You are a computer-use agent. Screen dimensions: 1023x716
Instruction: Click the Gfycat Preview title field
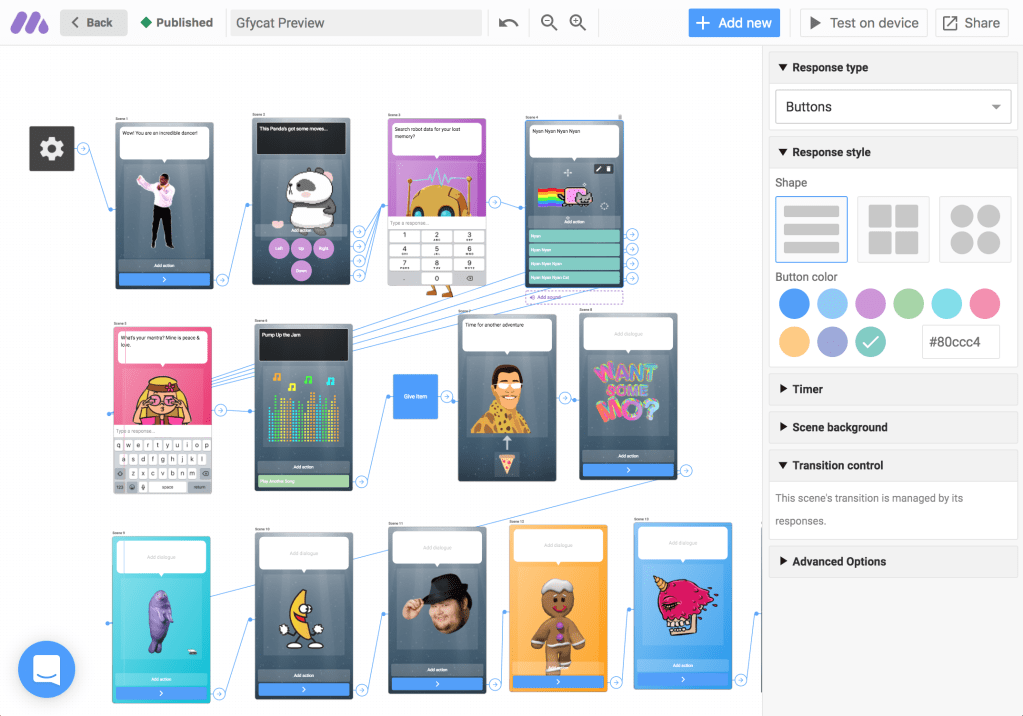point(355,23)
